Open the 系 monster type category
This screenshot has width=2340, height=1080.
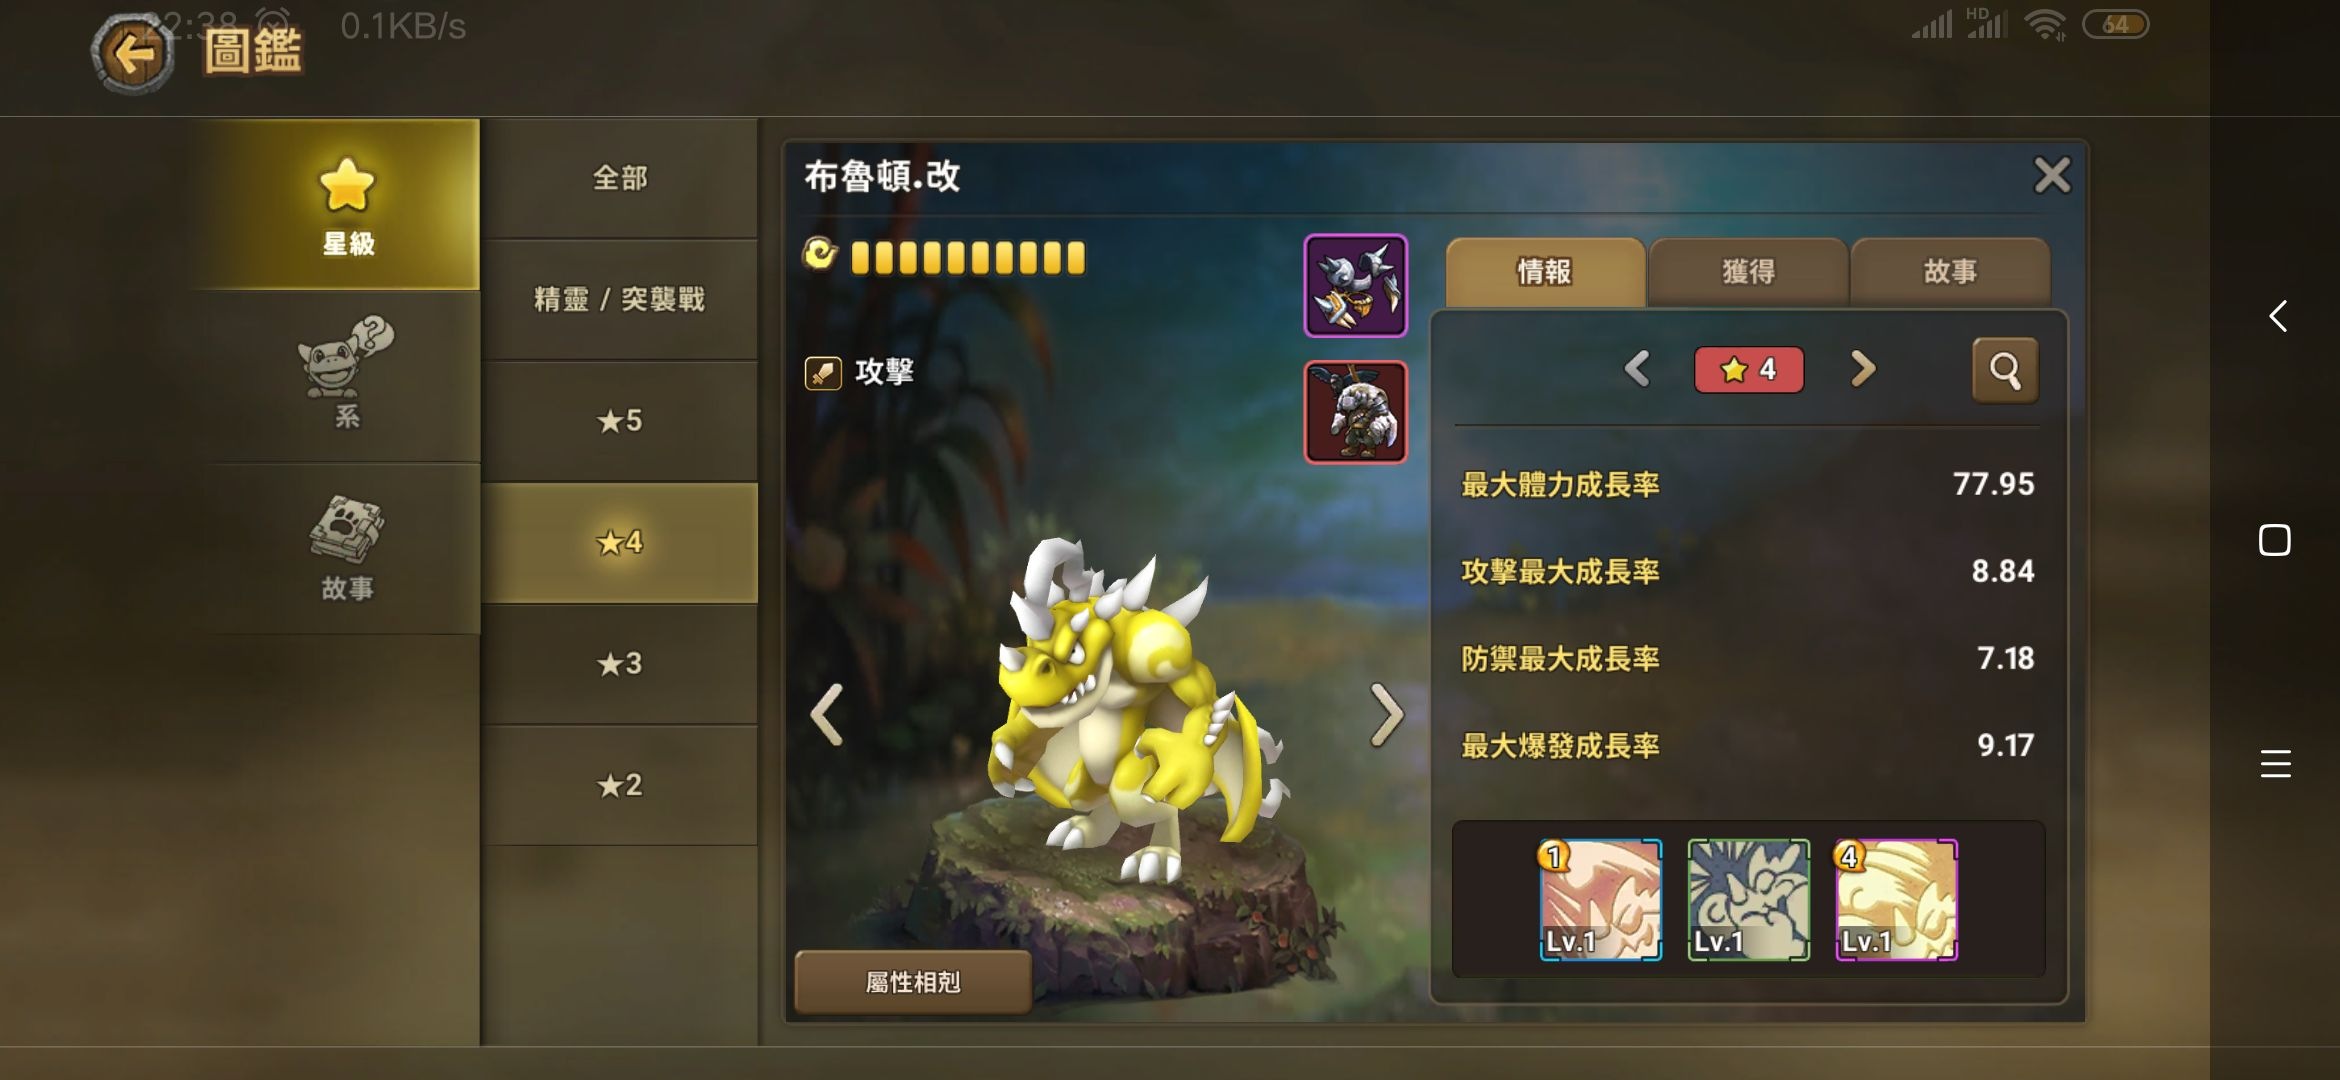click(347, 375)
